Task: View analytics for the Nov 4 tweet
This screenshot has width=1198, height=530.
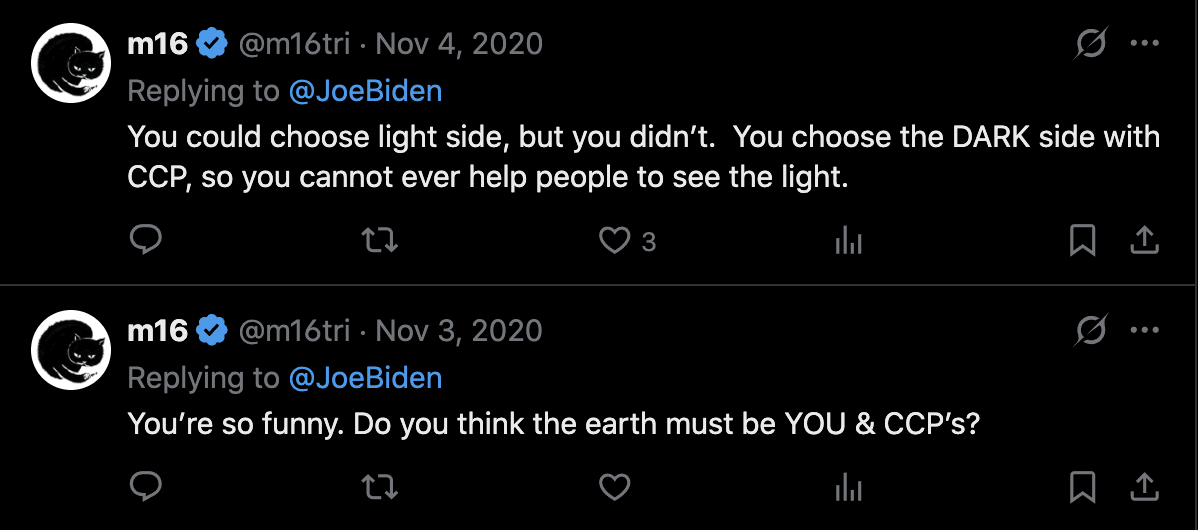Action: click(848, 240)
